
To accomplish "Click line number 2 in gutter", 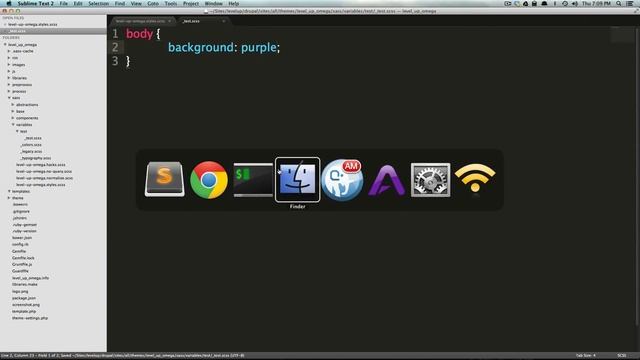I will pos(115,47).
